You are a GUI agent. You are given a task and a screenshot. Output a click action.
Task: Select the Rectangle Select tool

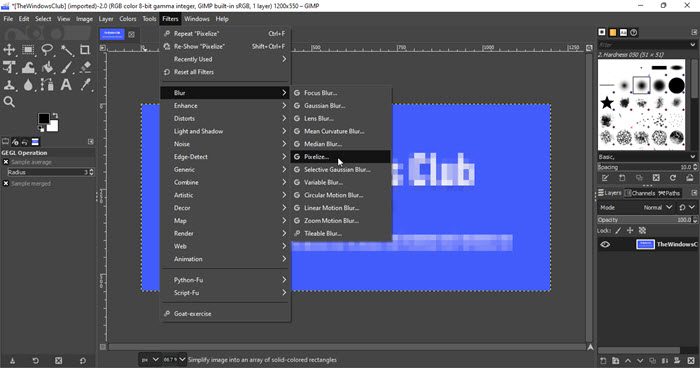[28, 50]
